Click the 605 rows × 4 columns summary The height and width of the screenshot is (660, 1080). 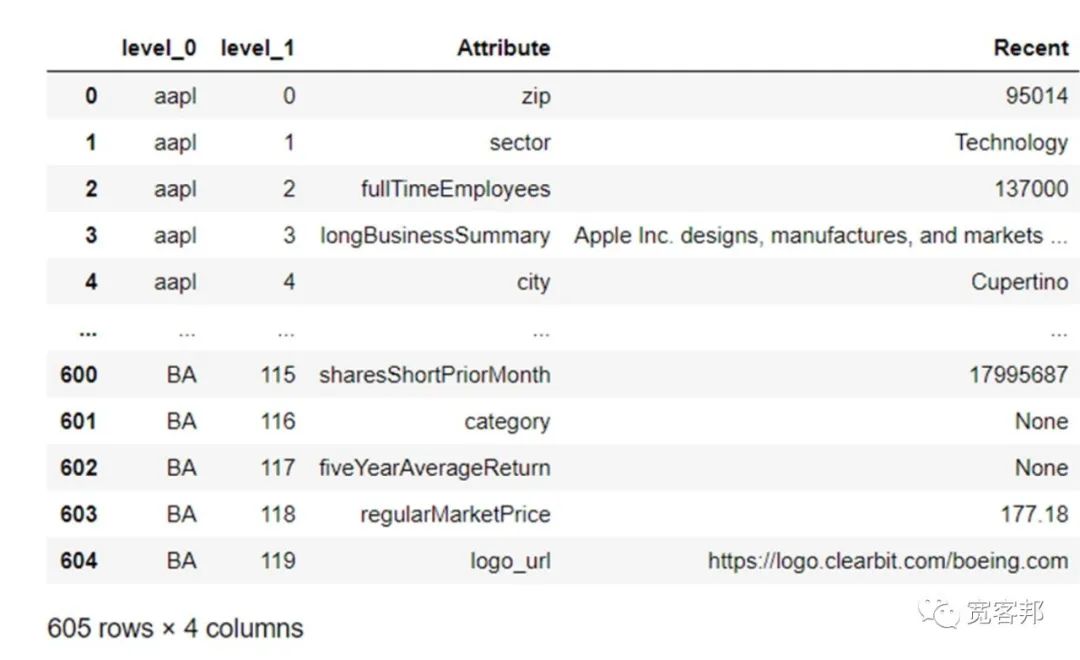tap(175, 628)
